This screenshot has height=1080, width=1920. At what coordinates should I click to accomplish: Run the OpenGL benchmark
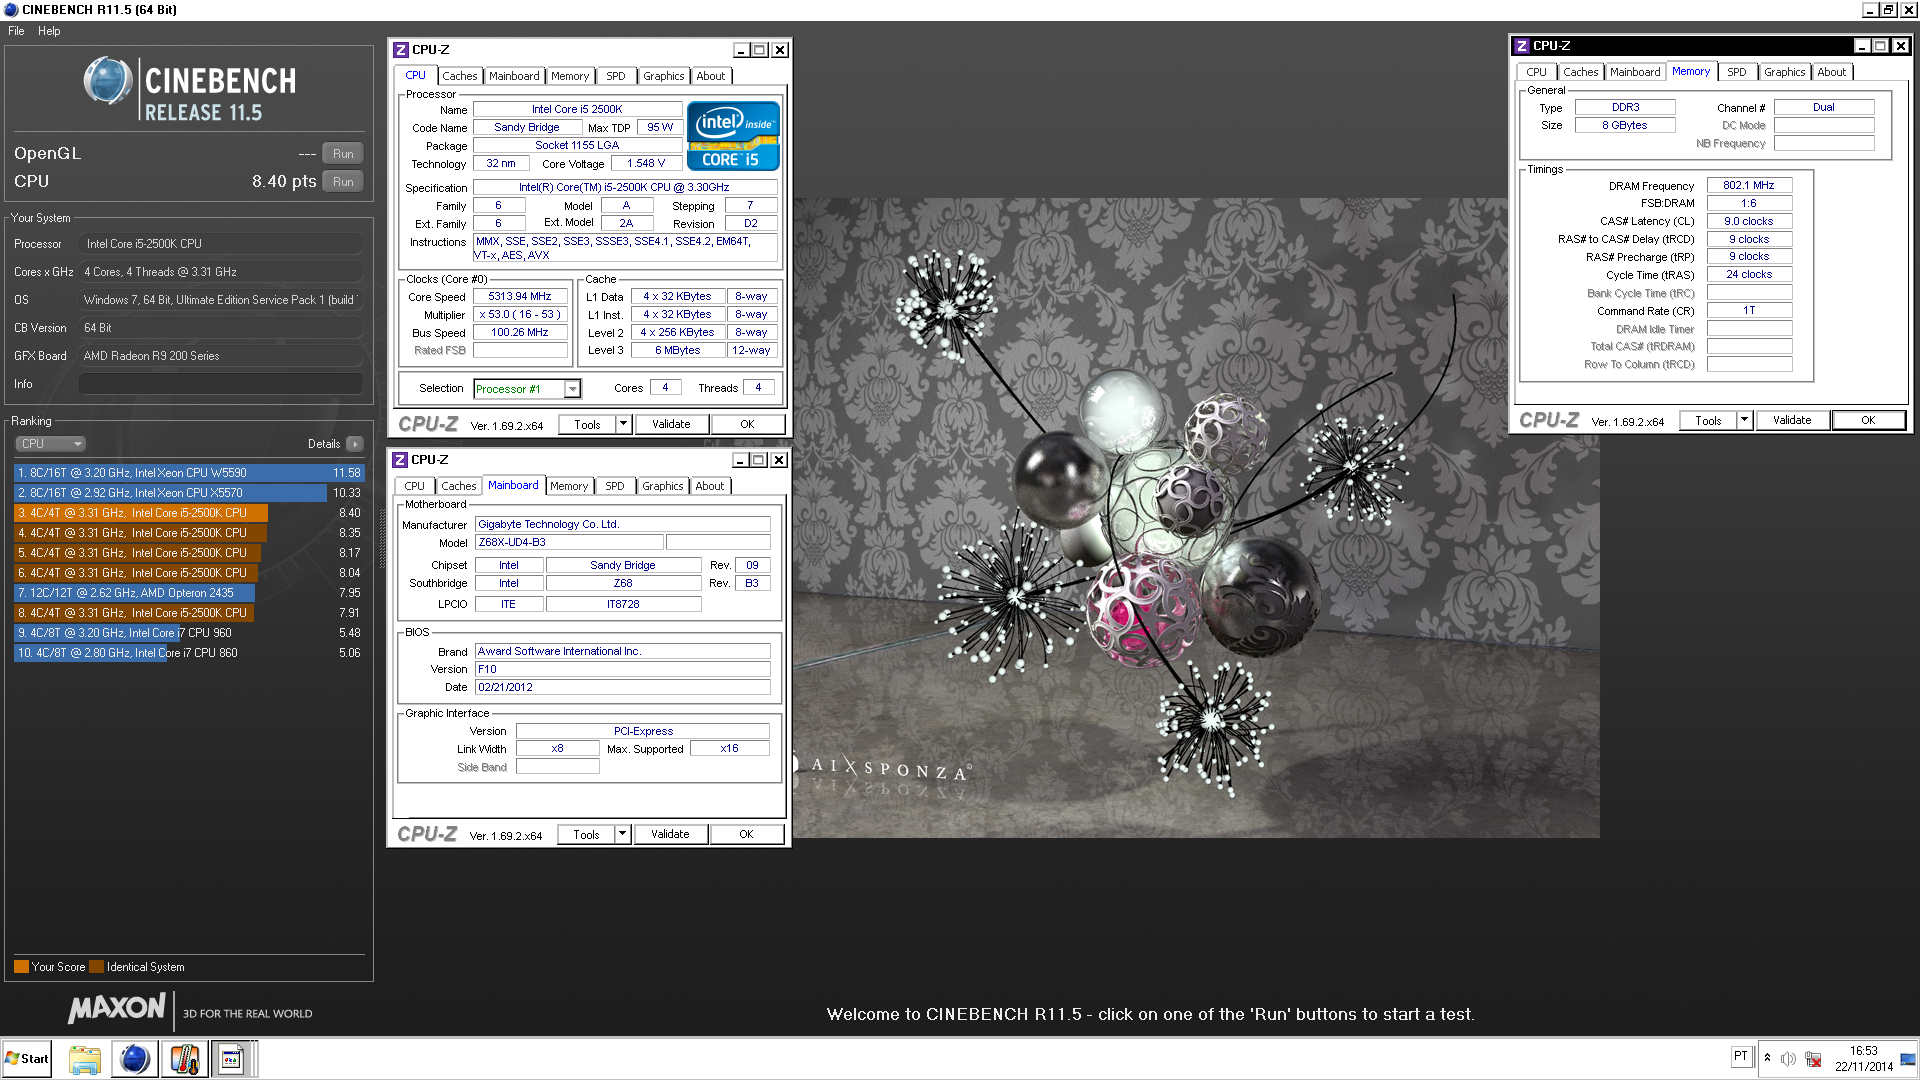tap(343, 154)
